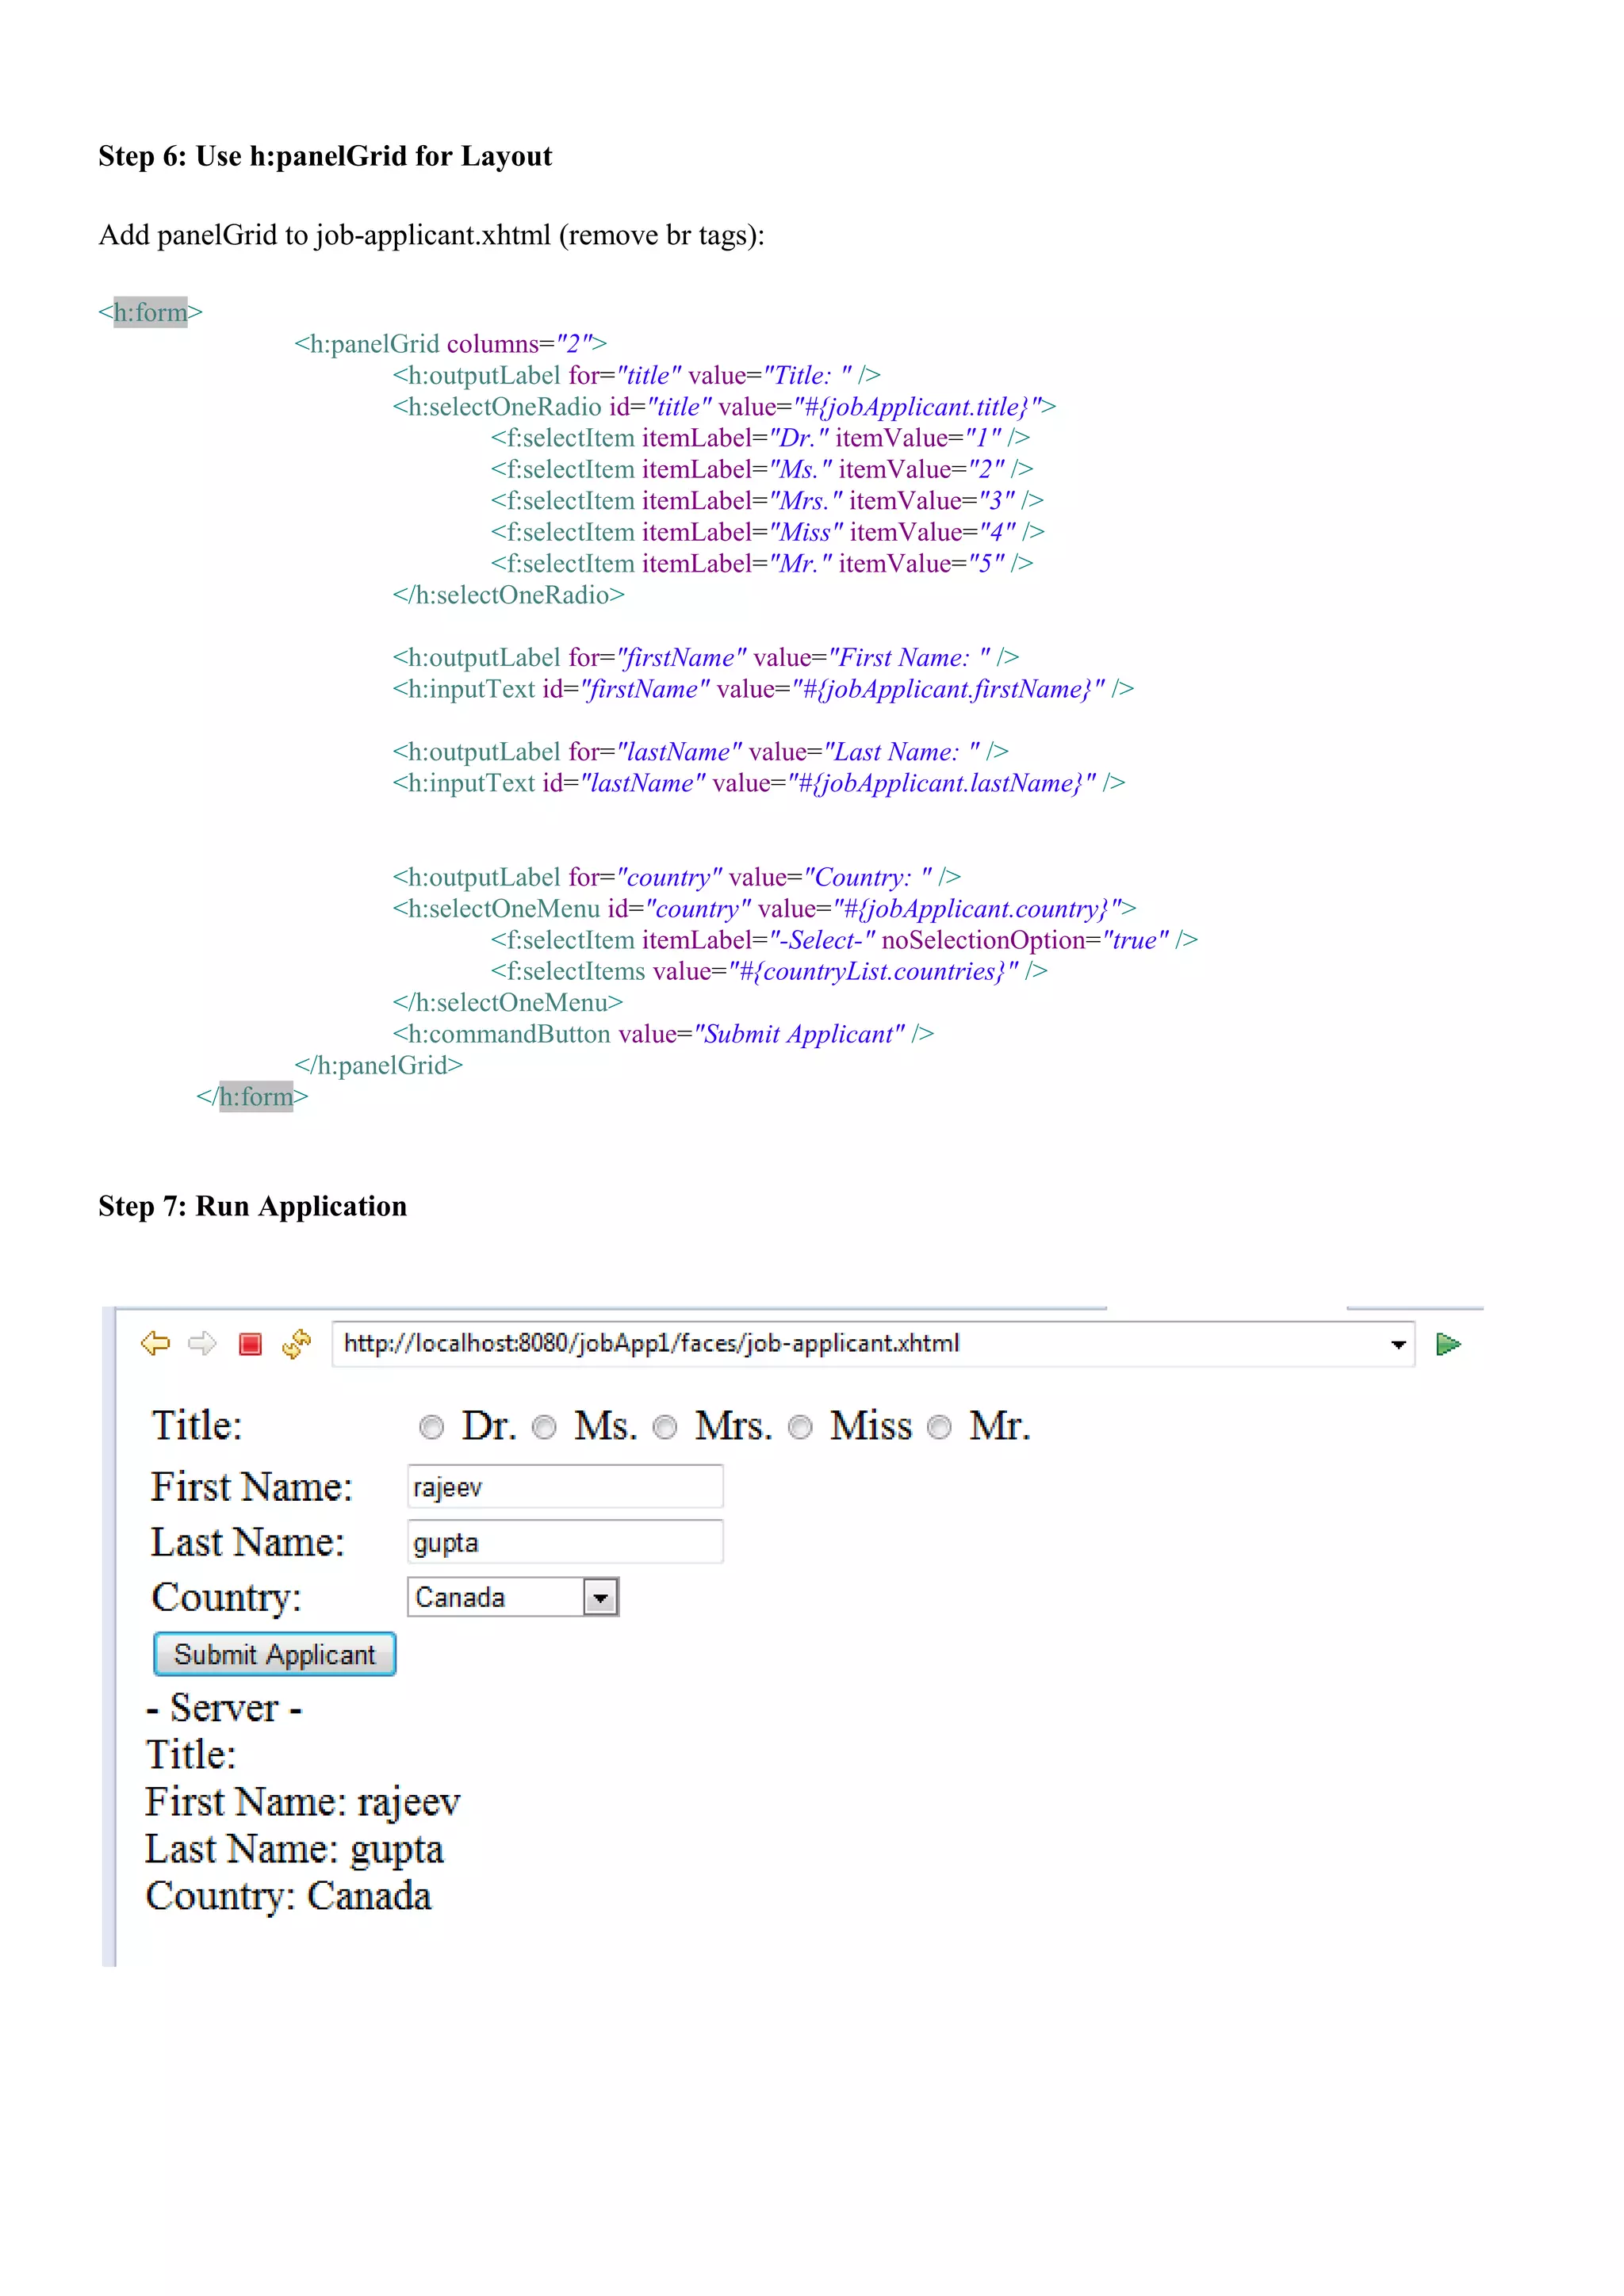Image resolution: width=1624 pixels, height=2296 pixels.
Task: Expand the URL address history dropdown
Action: [1398, 1345]
